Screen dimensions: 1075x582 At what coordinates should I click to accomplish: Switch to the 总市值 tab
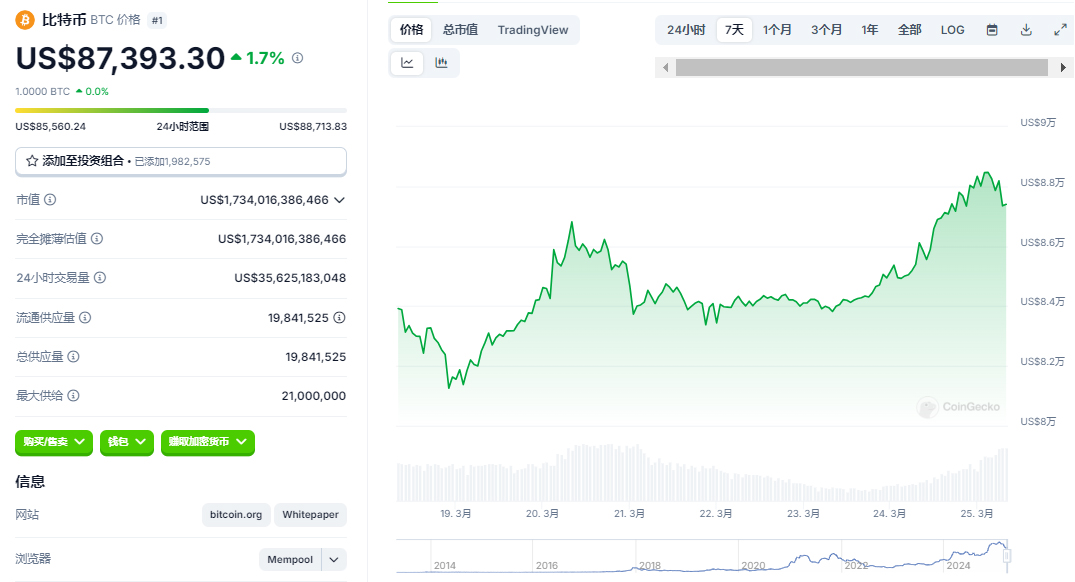coord(460,30)
